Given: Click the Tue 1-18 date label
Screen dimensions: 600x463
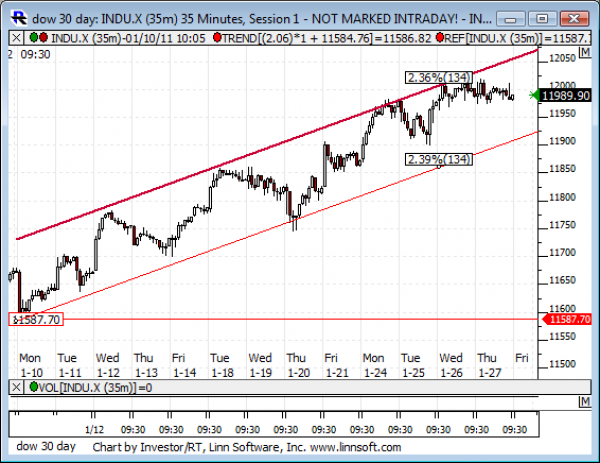Looking at the screenshot, I should [x=221, y=365].
